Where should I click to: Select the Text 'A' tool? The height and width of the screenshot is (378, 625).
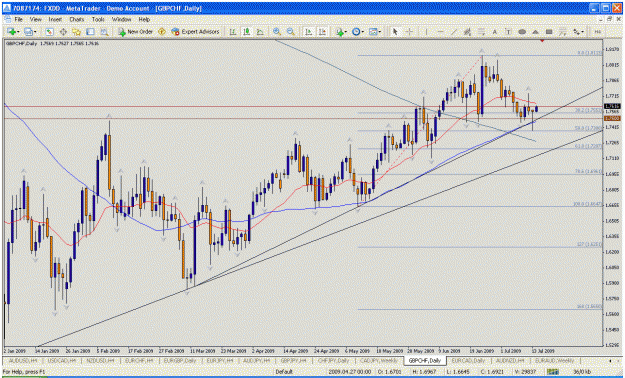pos(495,32)
